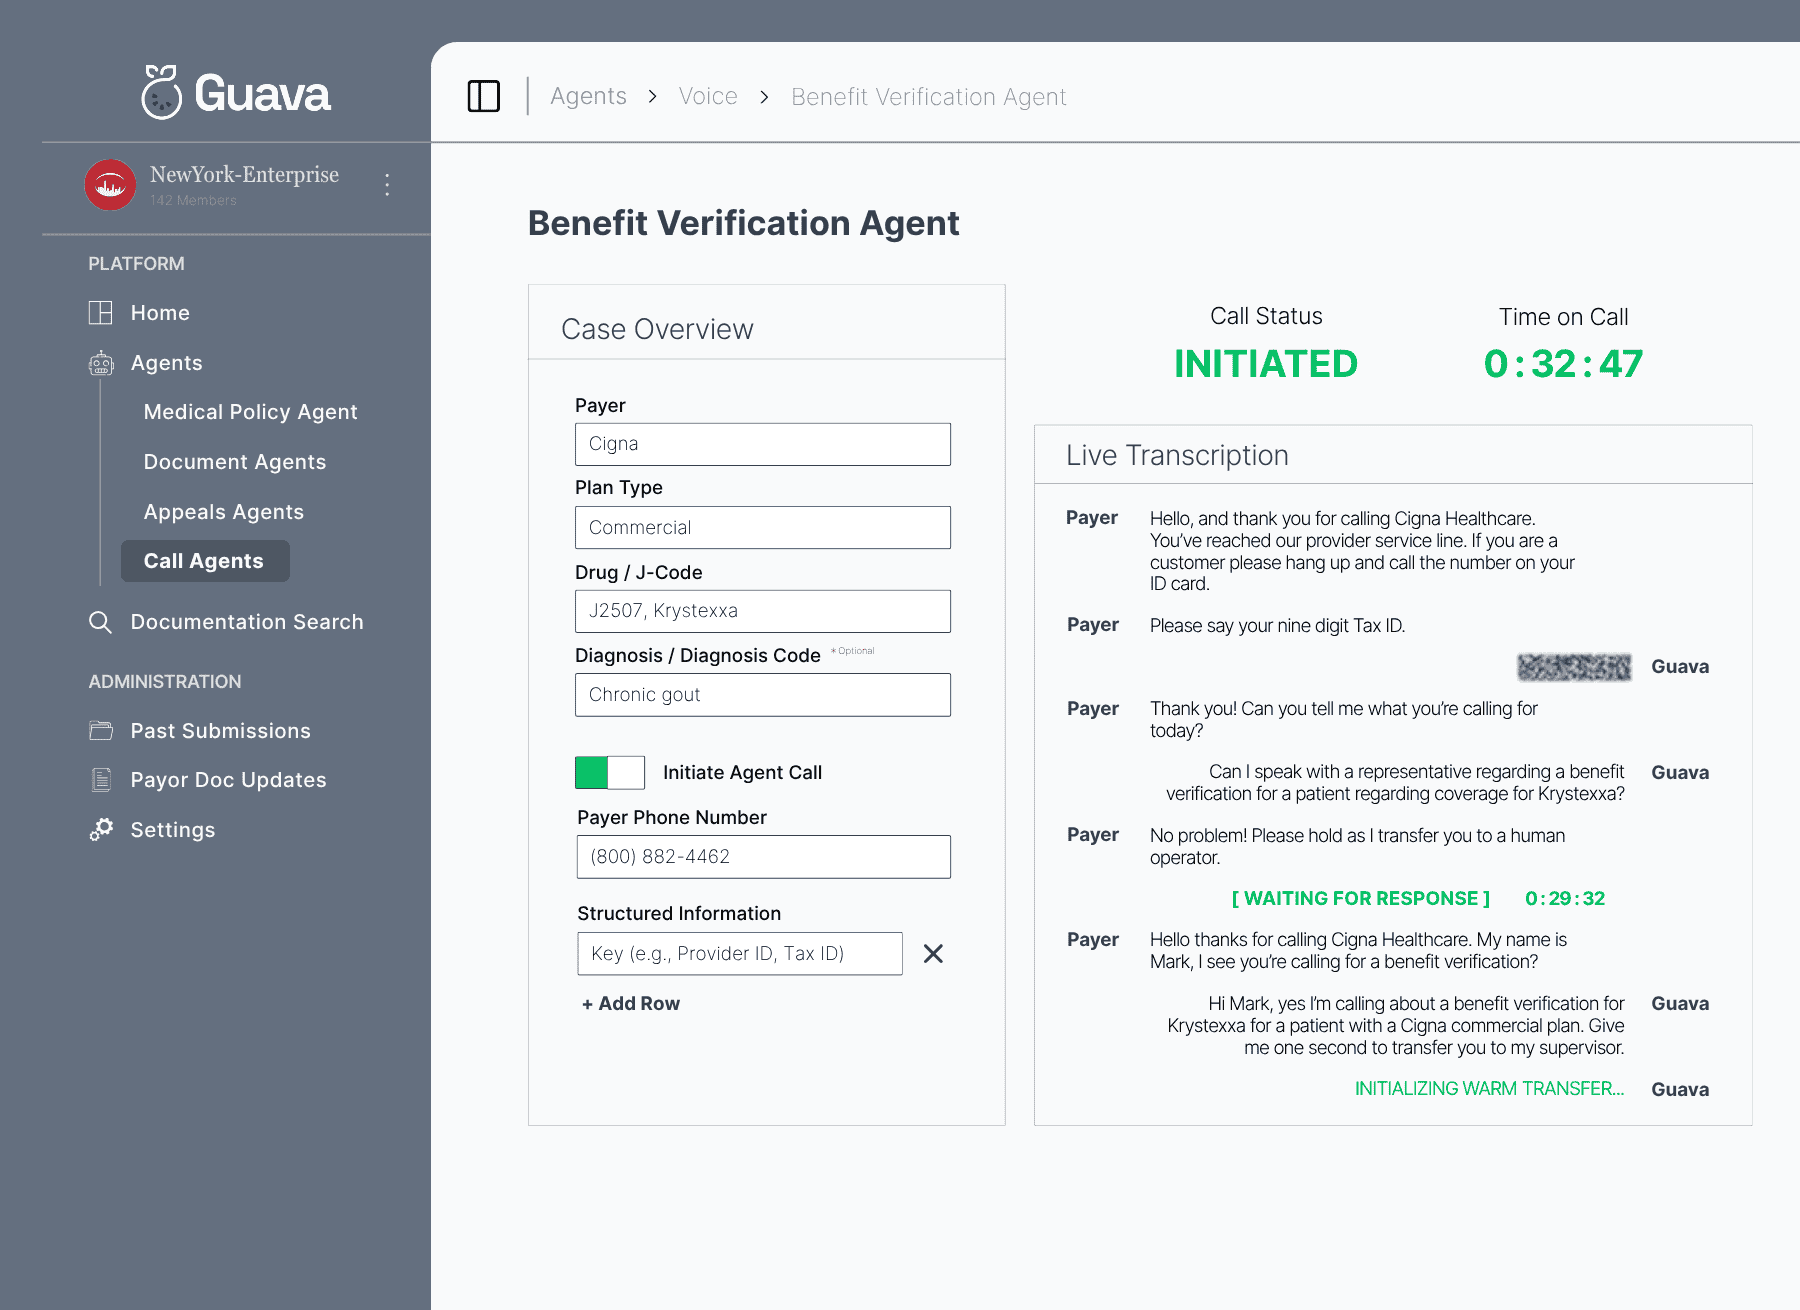Select Call Agents in the sidebar
1800x1310 pixels.
tap(204, 561)
